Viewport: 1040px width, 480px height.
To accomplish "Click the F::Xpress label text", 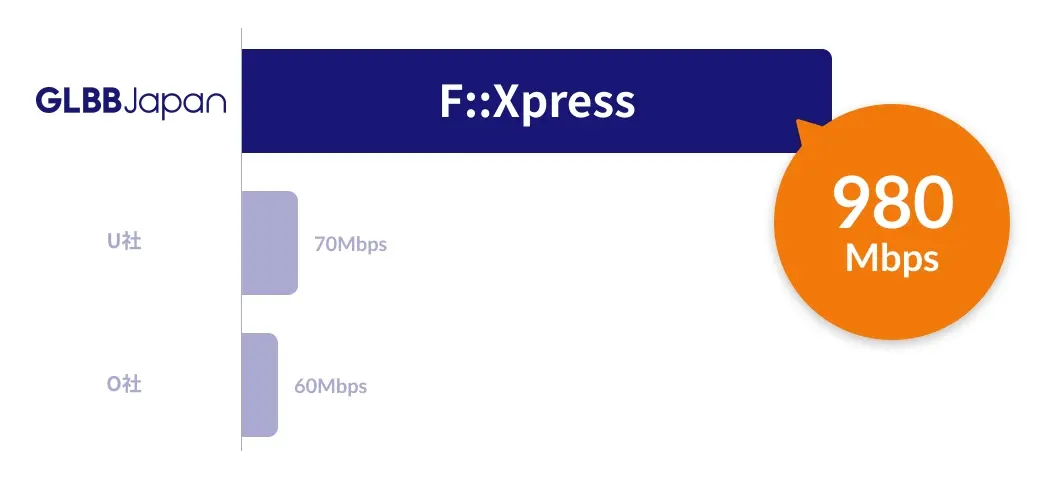I will click(x=537, y=101).
